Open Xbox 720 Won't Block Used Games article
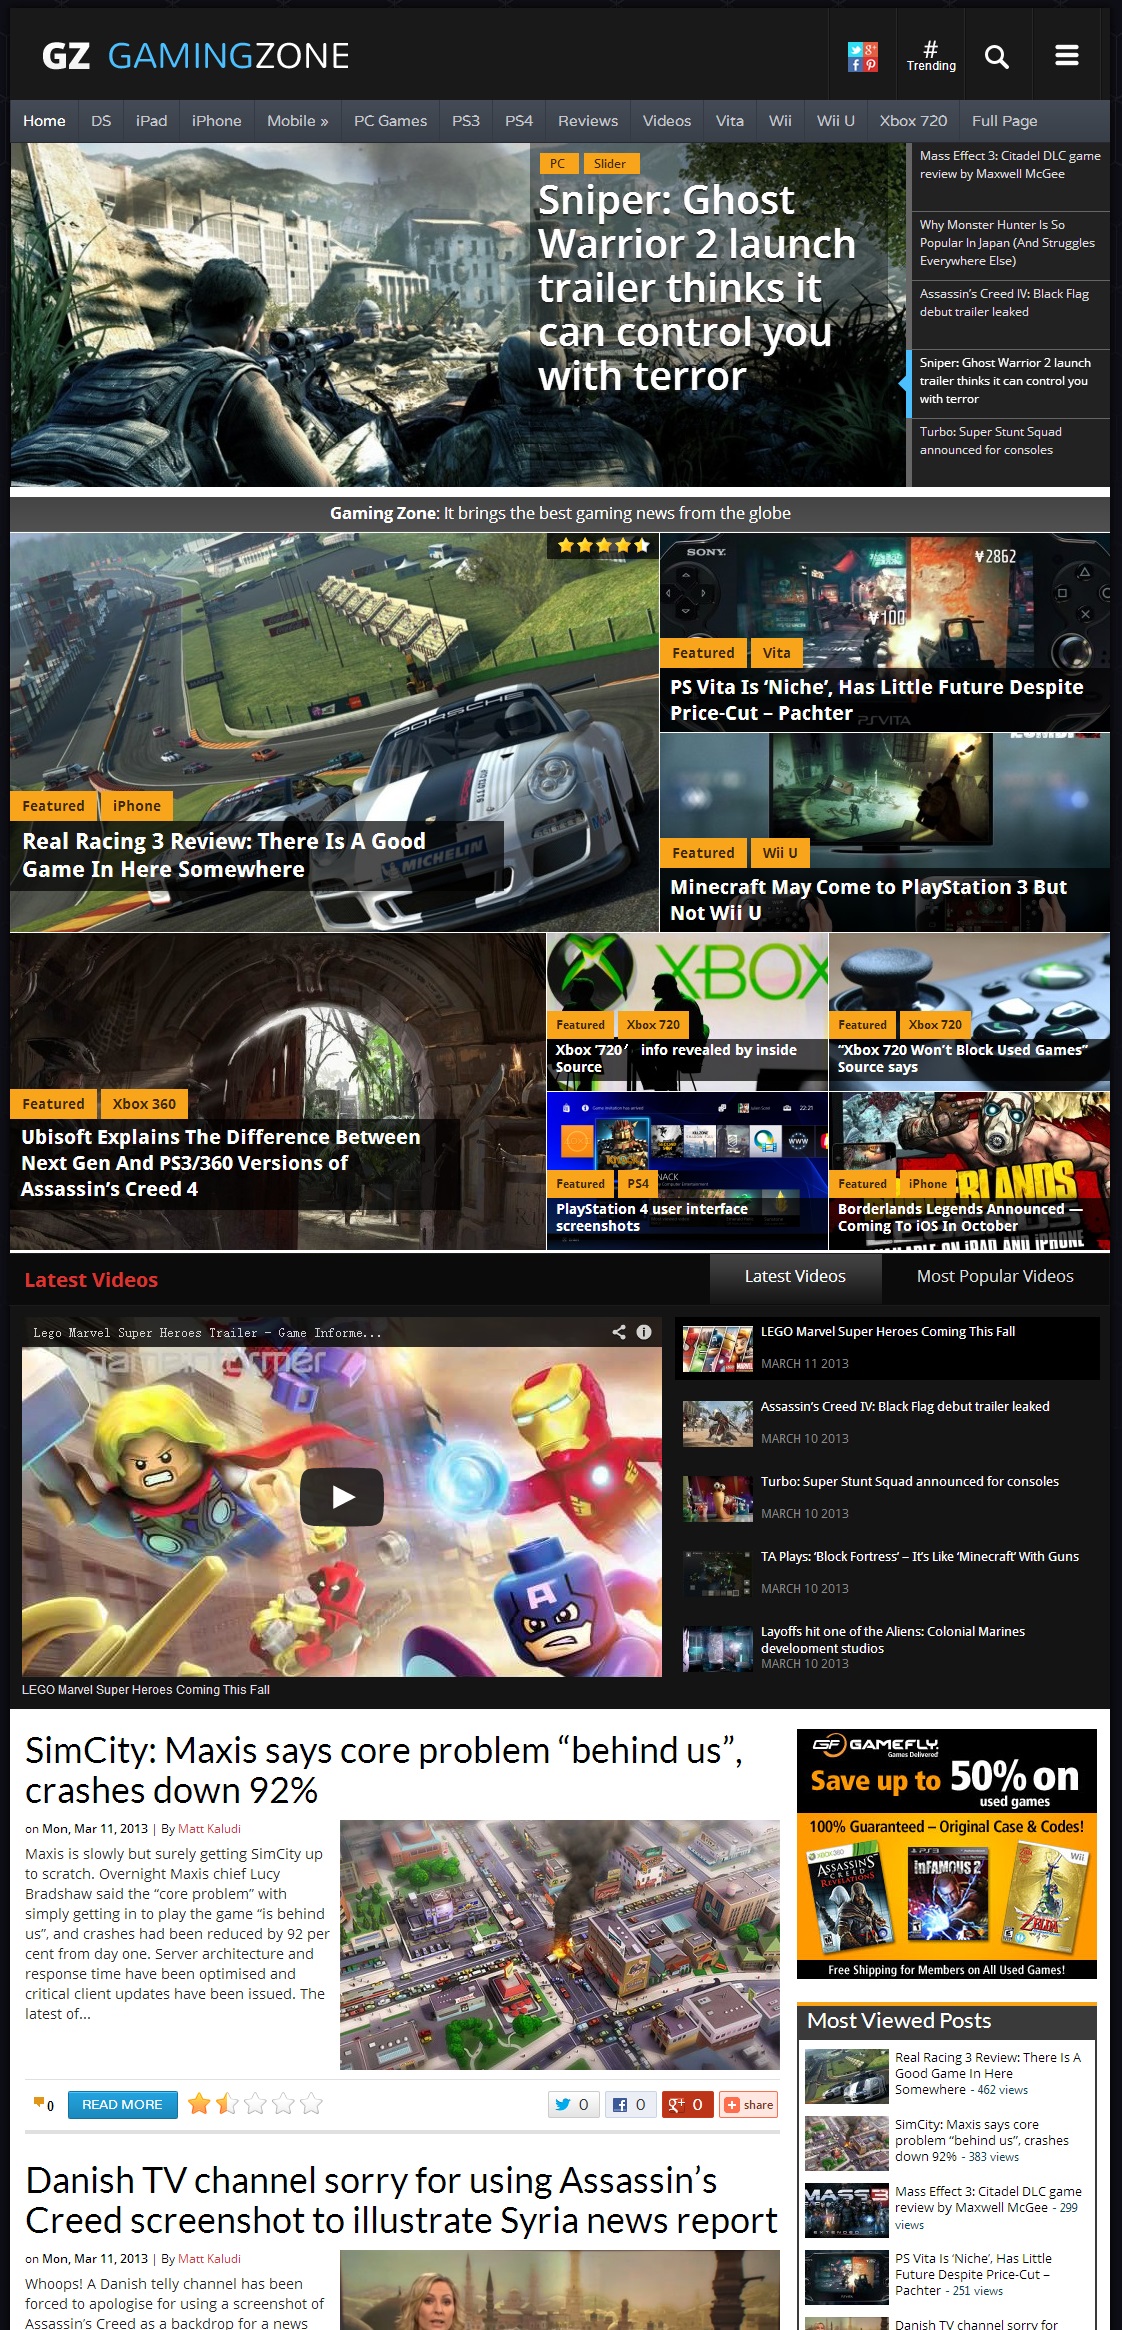1122x2330 pixels. pyautogui.click(x=962, y=1058)
